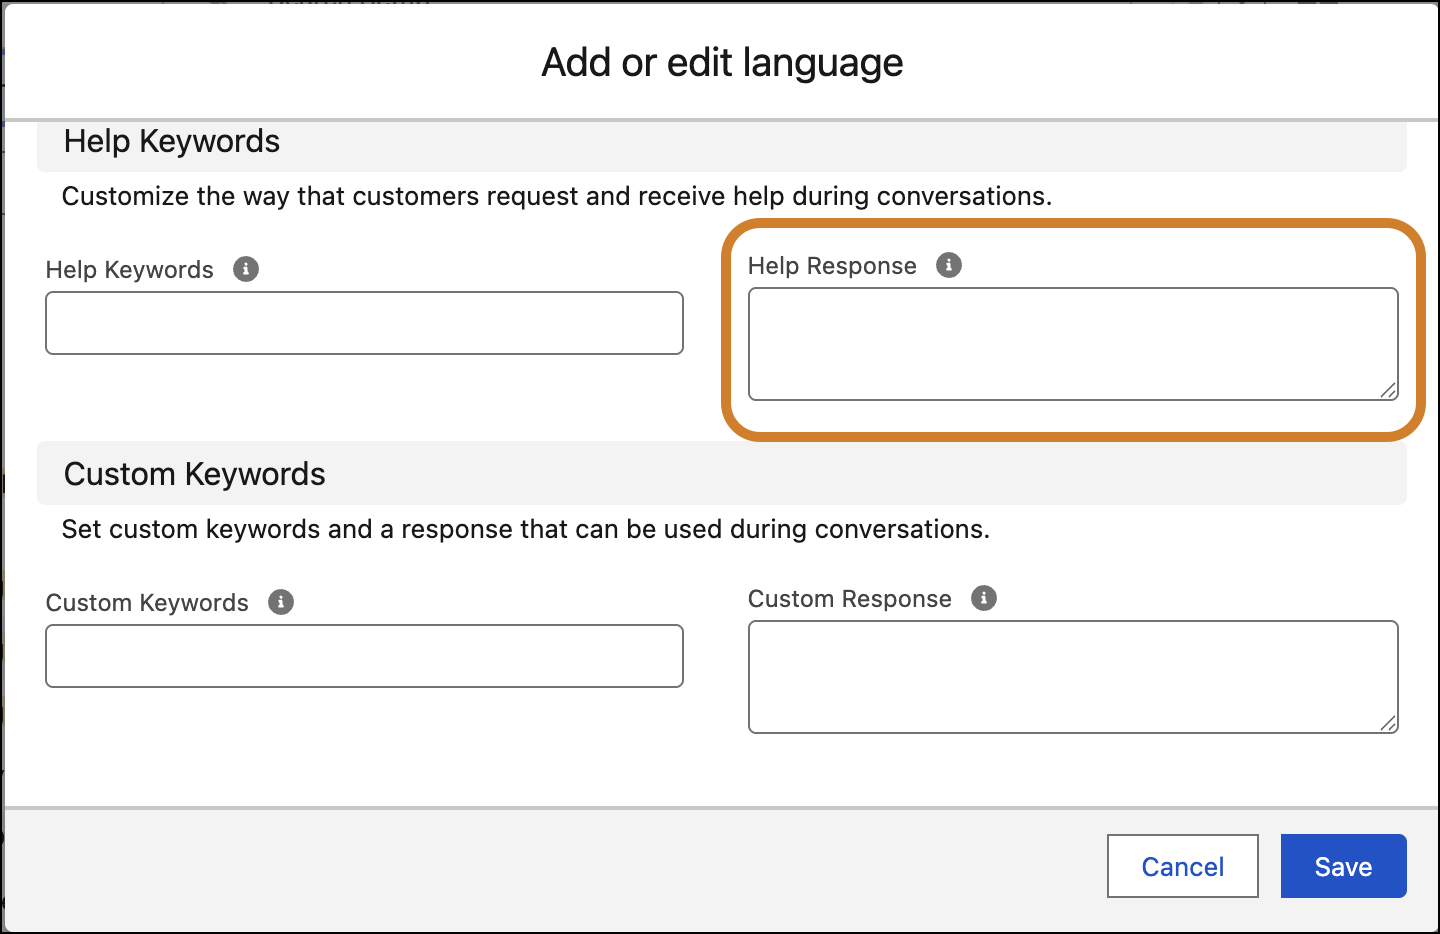Screen dimensions: 1440x934
Task: Click into the Help Response text area
Action: pyautogui.click(x=1073, y=344)
